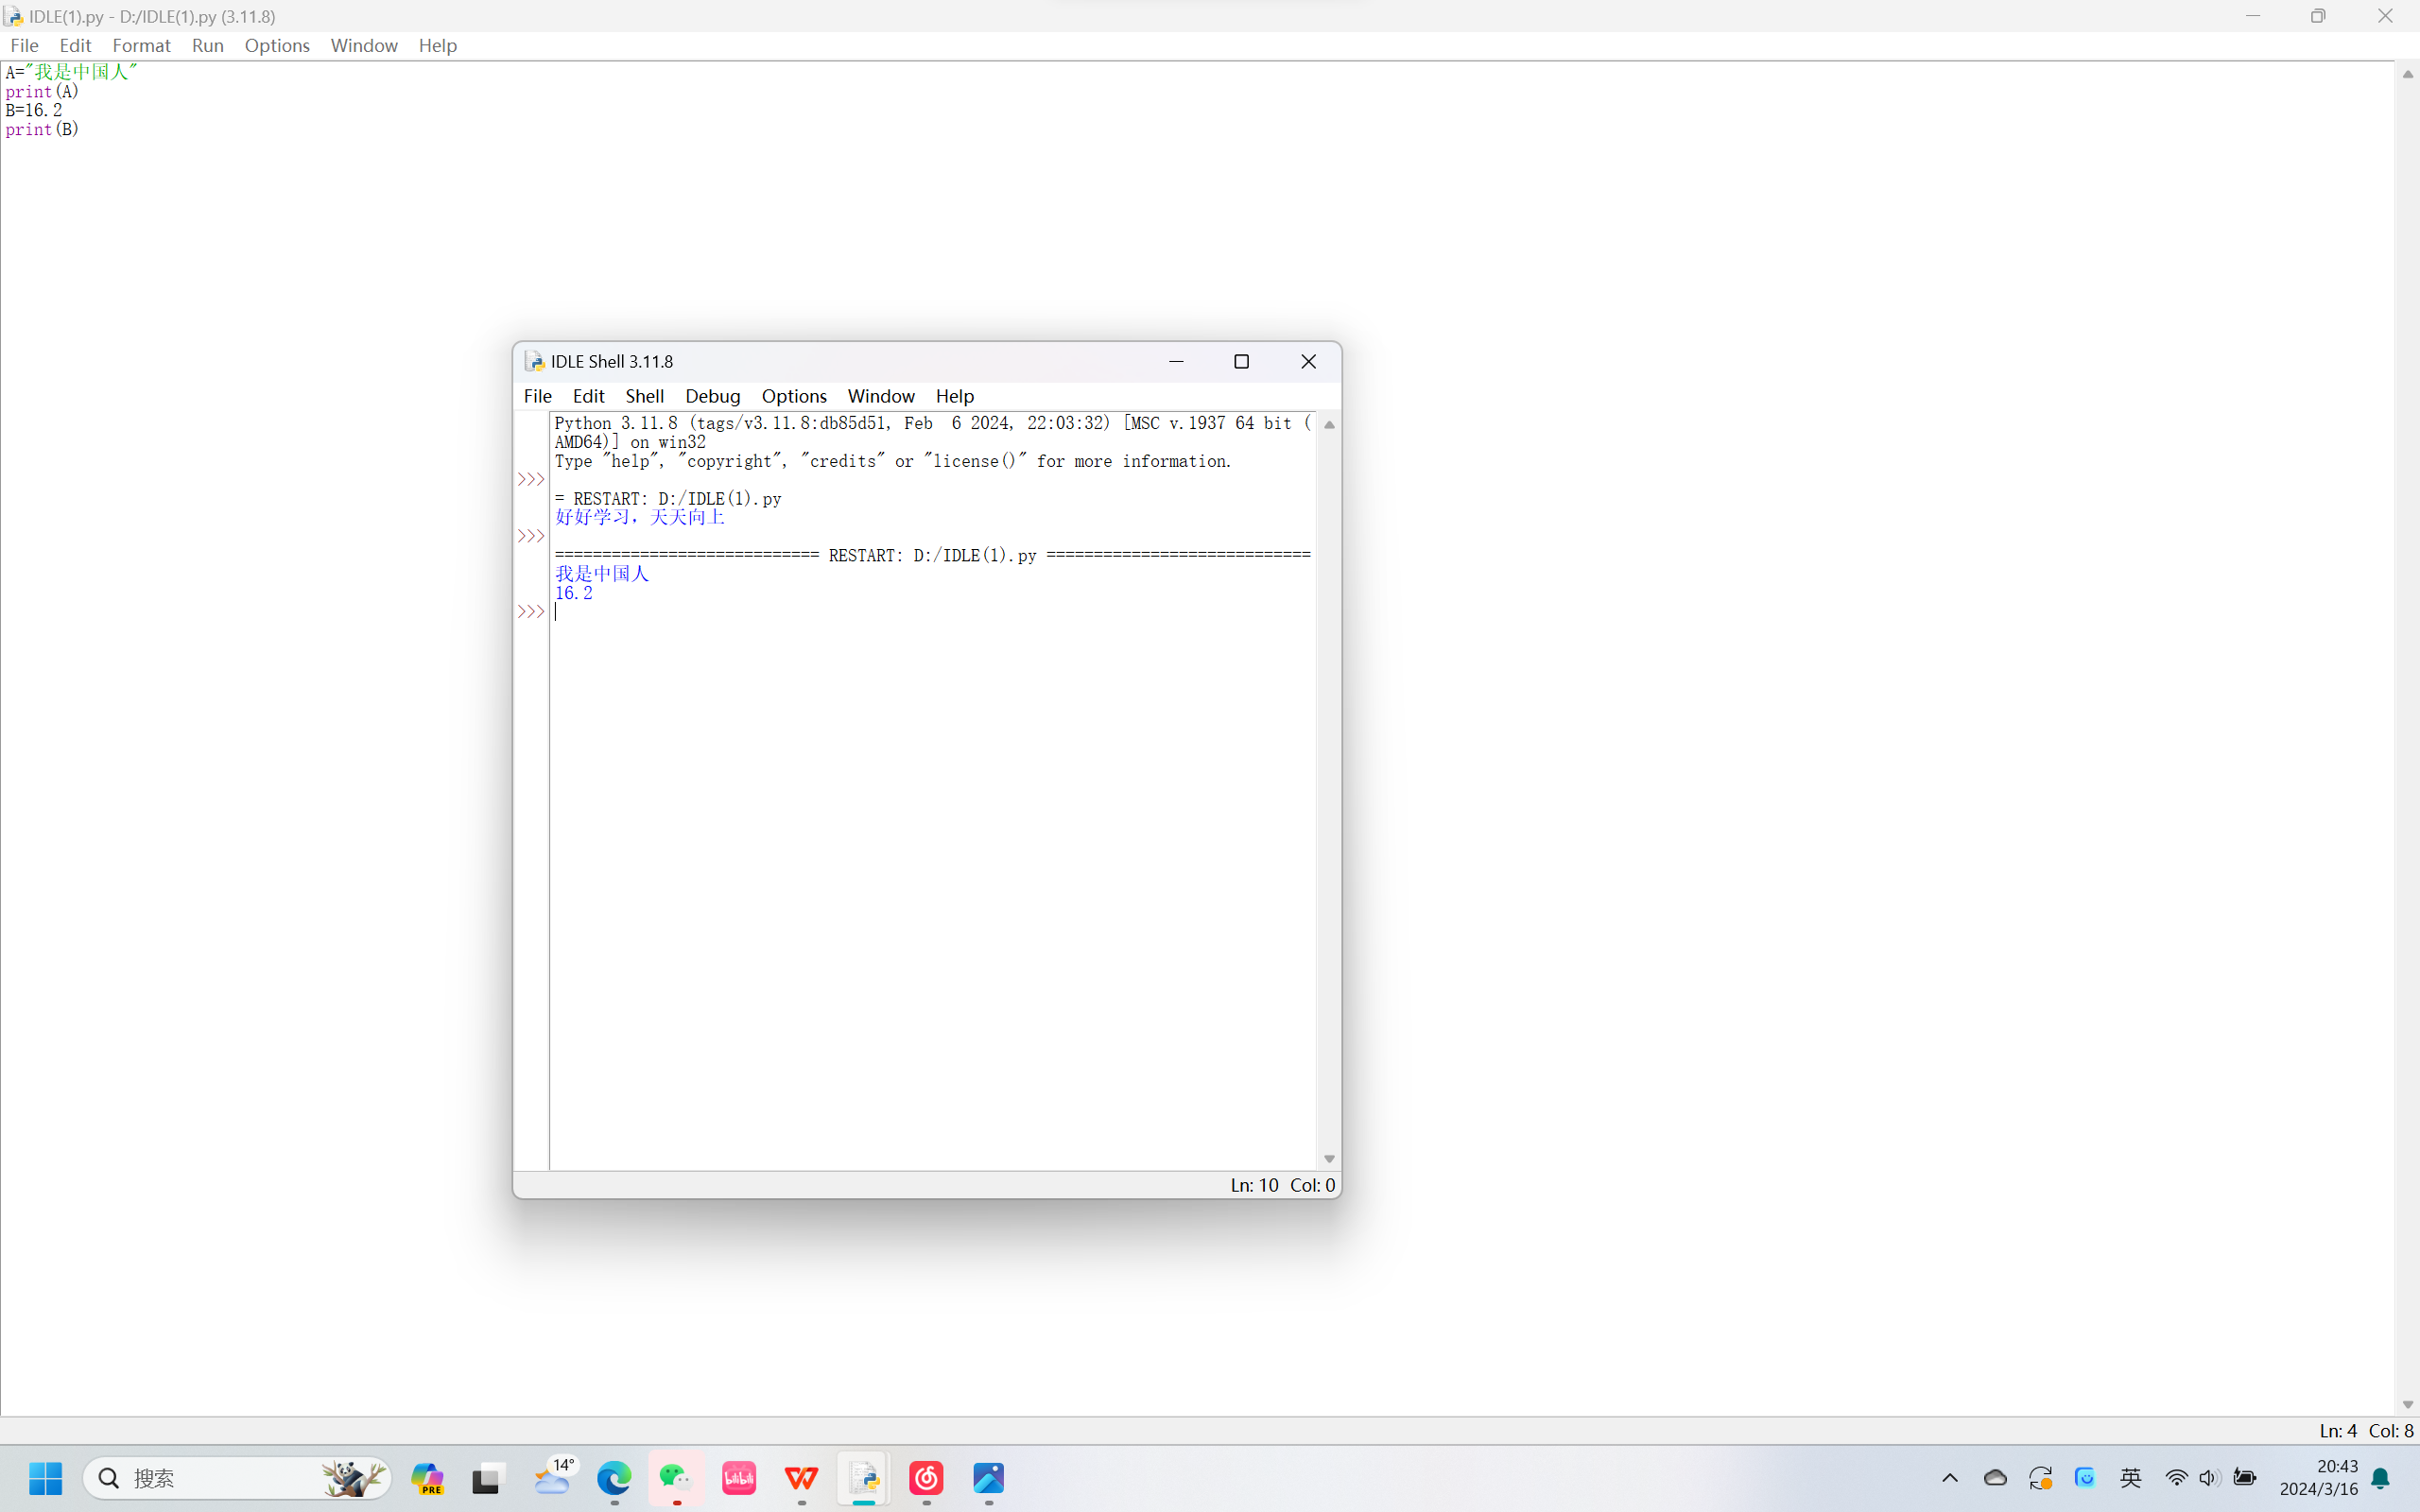Screen dimensions: 2420x1512
Task: Open the Debug menu in IDLE Shell
Action: pos(712,396)
